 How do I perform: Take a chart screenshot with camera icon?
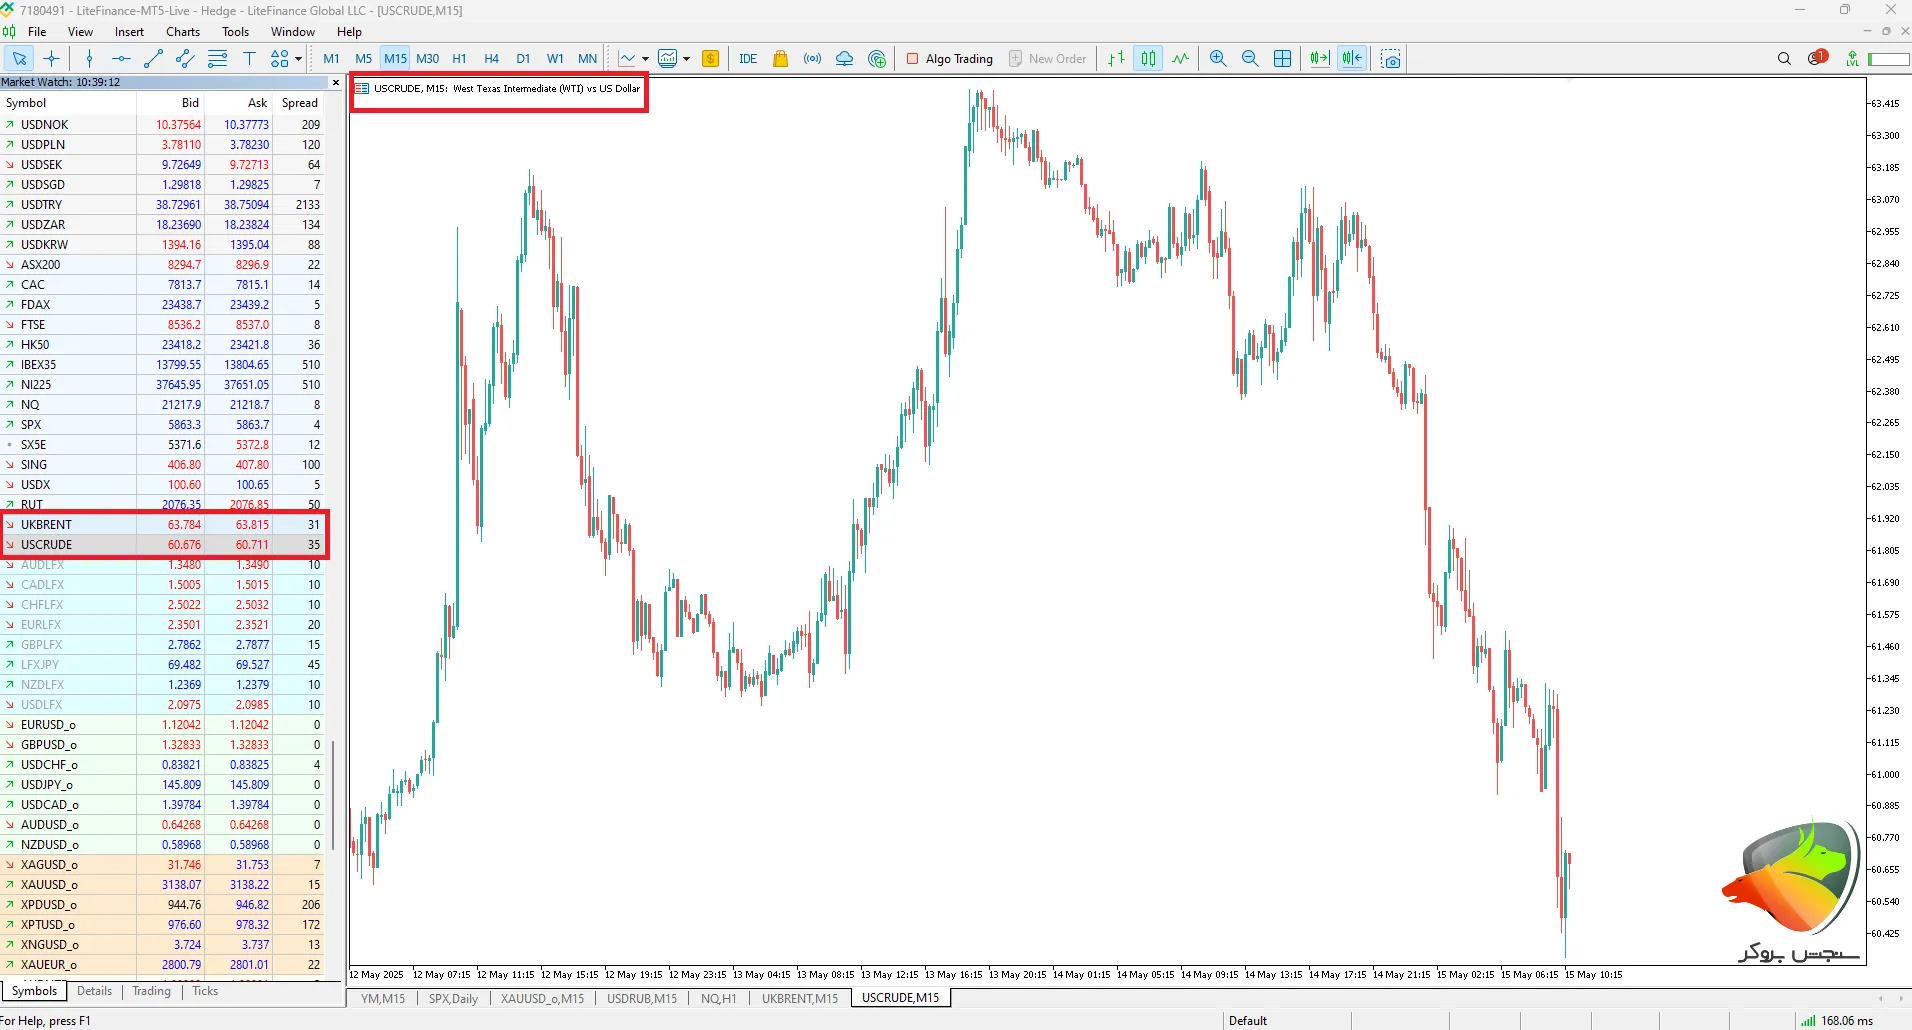coord(1390,59)
